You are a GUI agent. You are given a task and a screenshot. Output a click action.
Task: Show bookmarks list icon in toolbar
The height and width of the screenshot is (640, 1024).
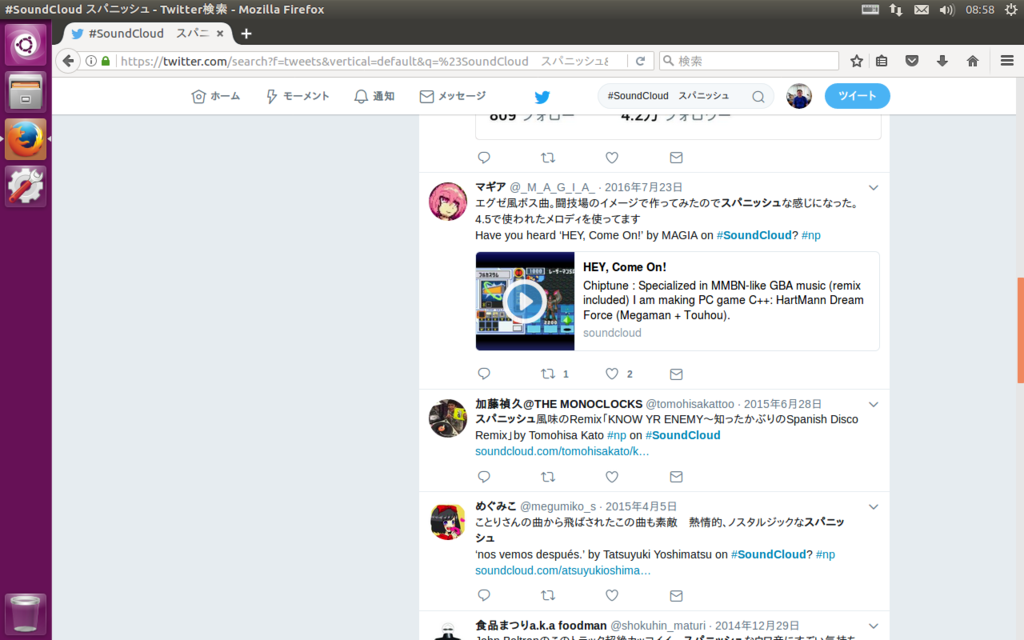coord(882,61)
